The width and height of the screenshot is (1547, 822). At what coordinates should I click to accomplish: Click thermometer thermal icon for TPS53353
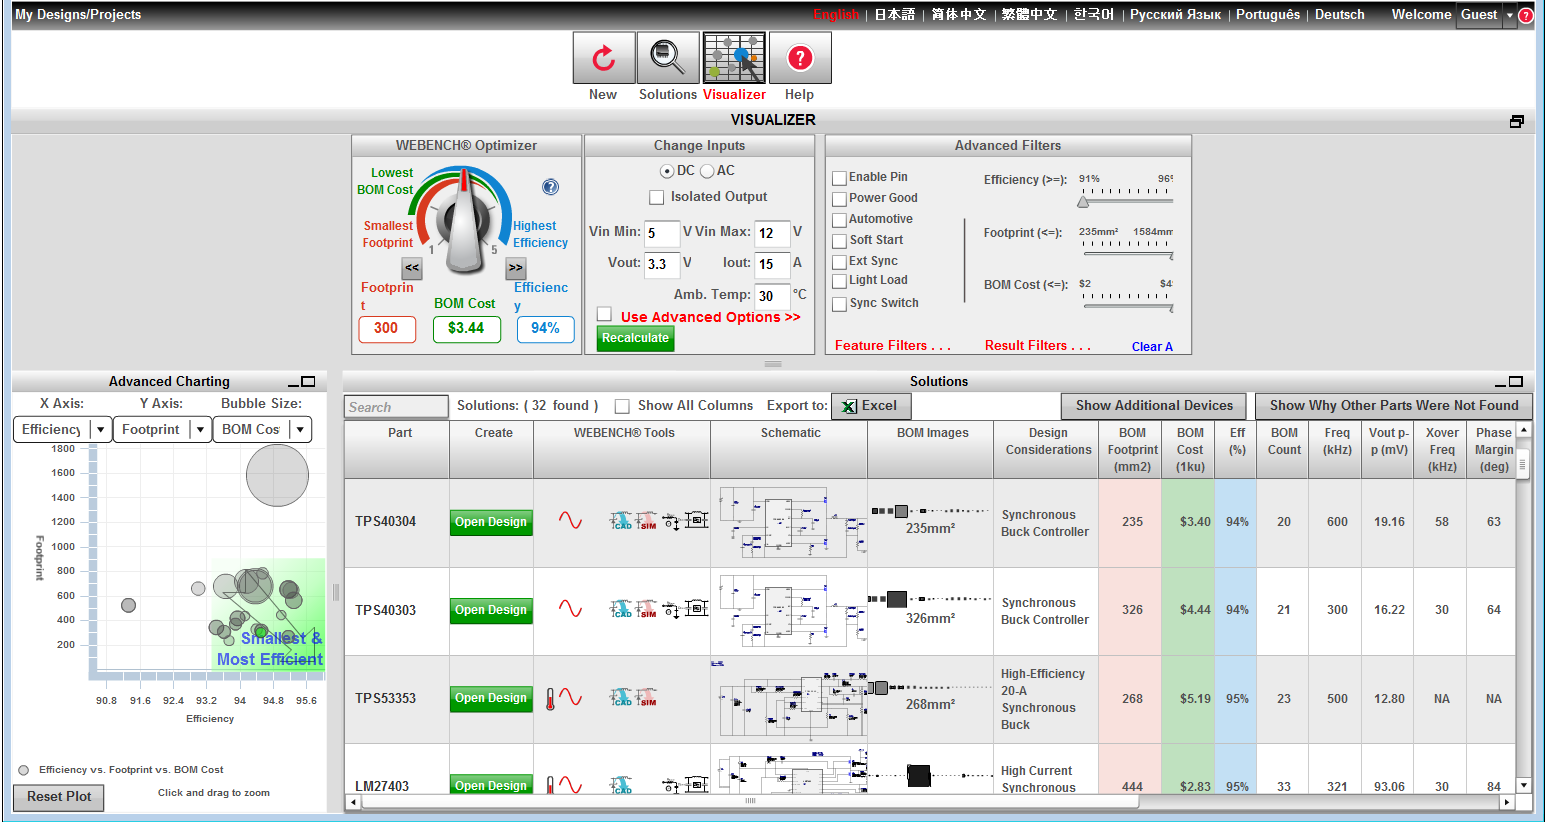(x=550, y=698)
